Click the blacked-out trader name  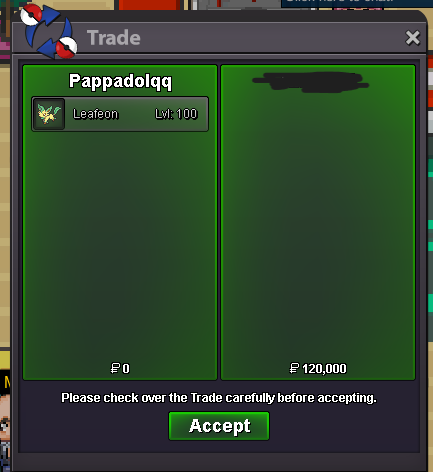point(311,82)
